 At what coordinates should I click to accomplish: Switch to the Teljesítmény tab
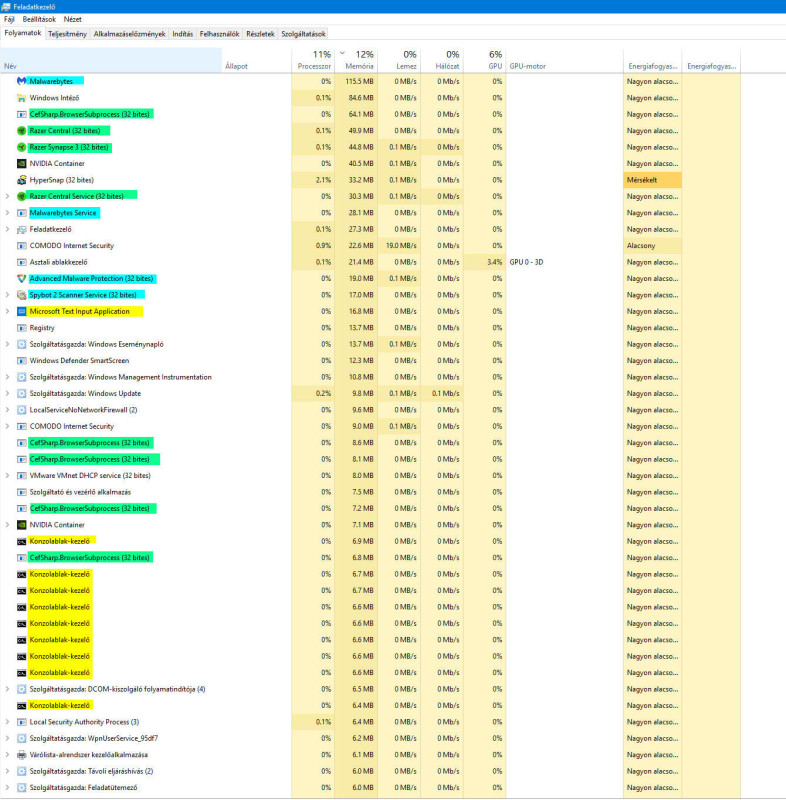click(x=67, y=34)
